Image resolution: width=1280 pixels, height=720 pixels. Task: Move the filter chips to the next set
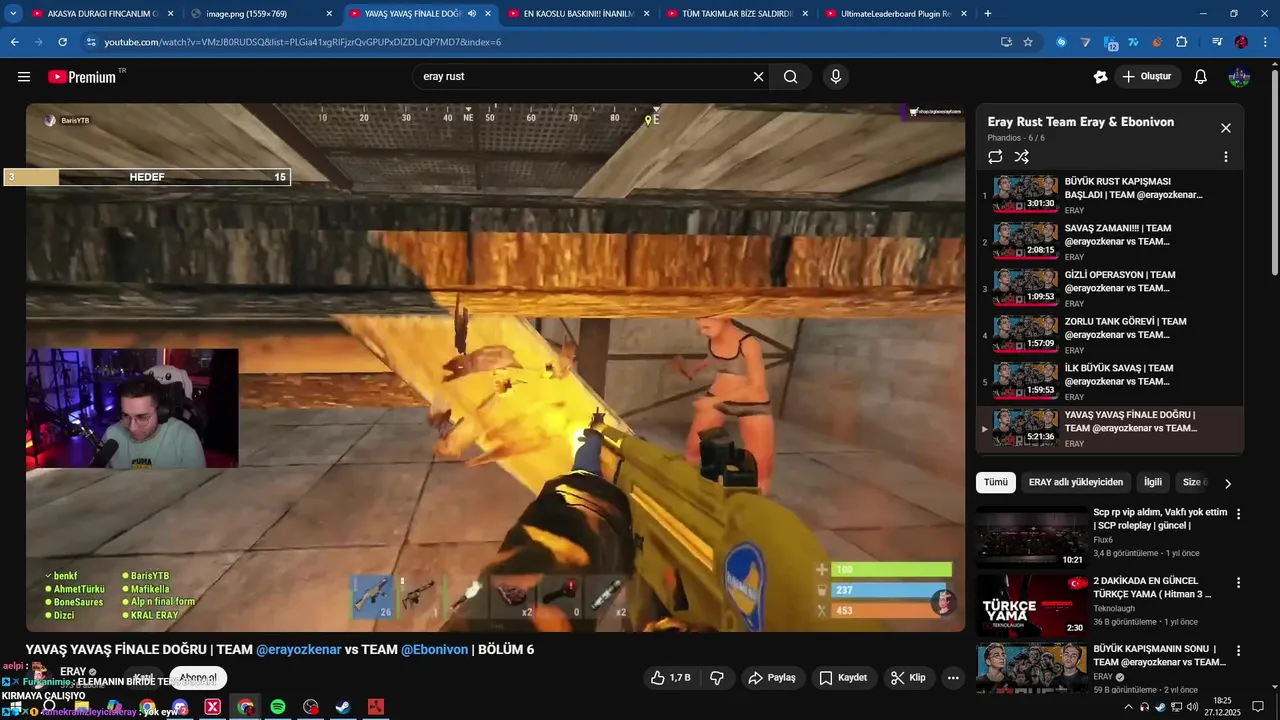1227,483
